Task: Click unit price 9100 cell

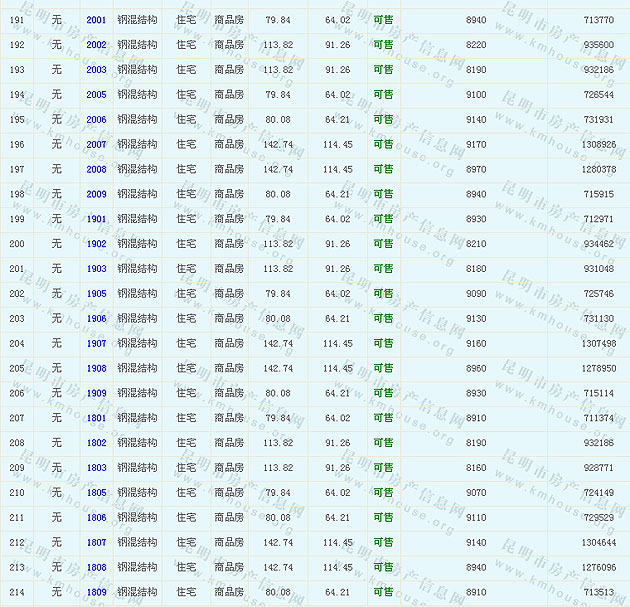Action: pyautogui.click(x=476, y=95)
